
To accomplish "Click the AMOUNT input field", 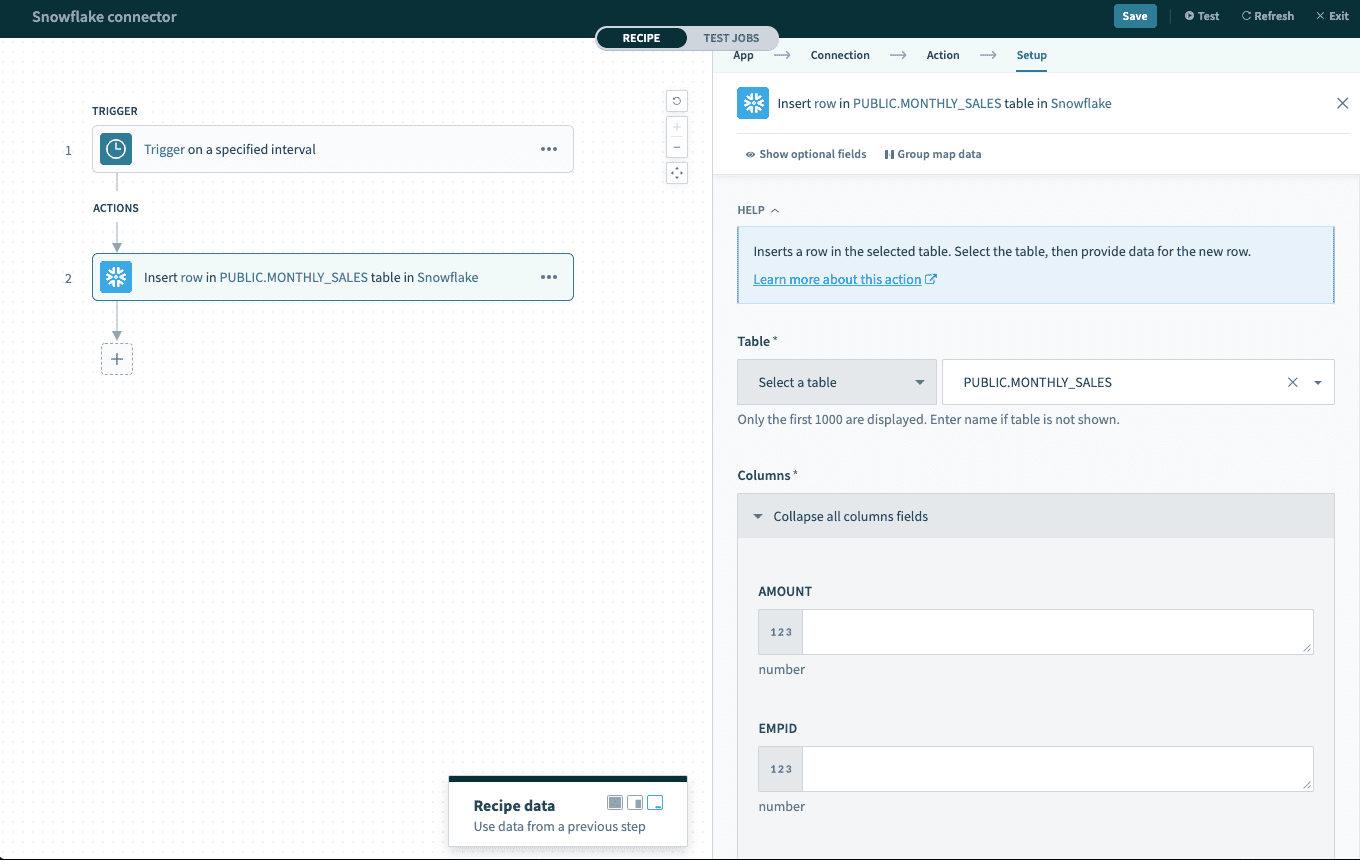I will (x=1056, y=632).
